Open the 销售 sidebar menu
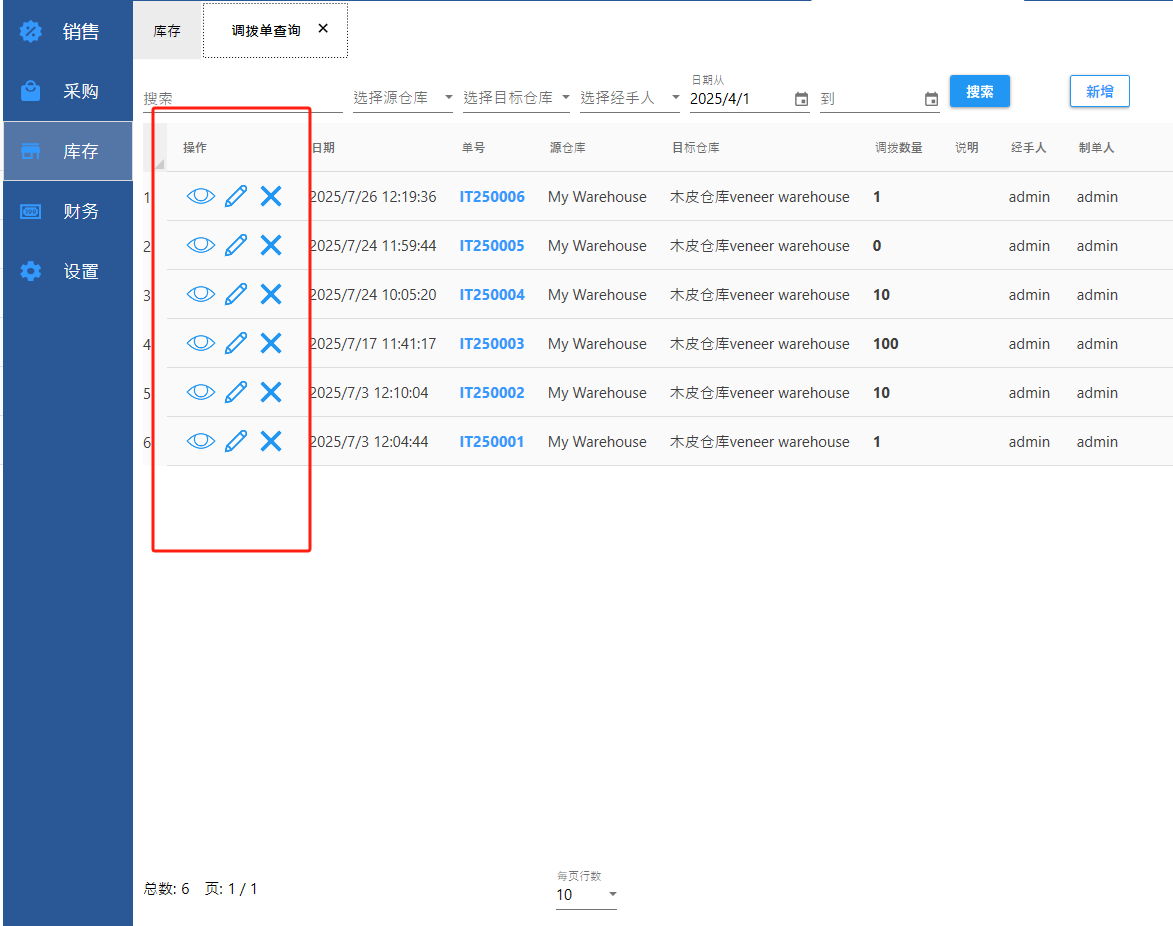The height and width of the screenshot is (926, 1173). 68,32
